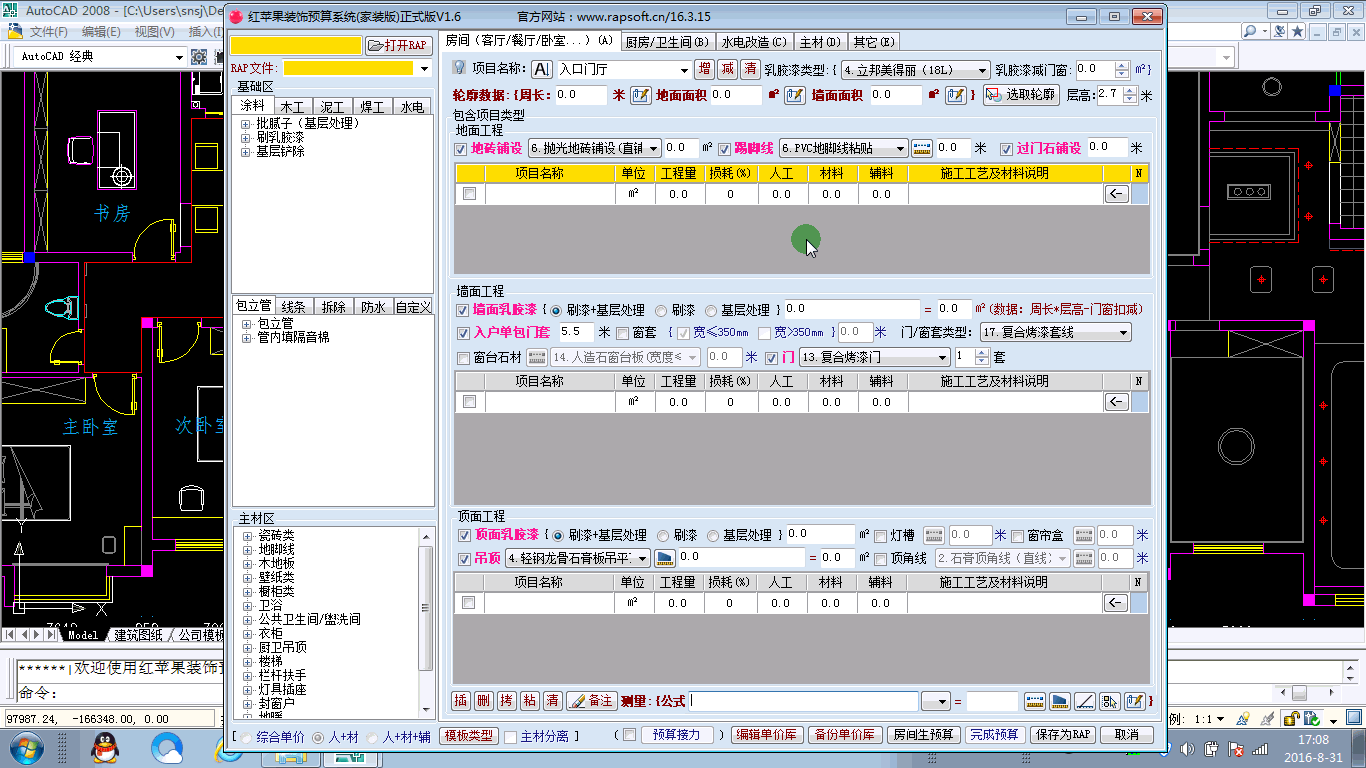The height and width of the screenshot is (768, 1366).
Task: Click the line measure icon in bottom toolbar
Action: [x=1084, y=701]
